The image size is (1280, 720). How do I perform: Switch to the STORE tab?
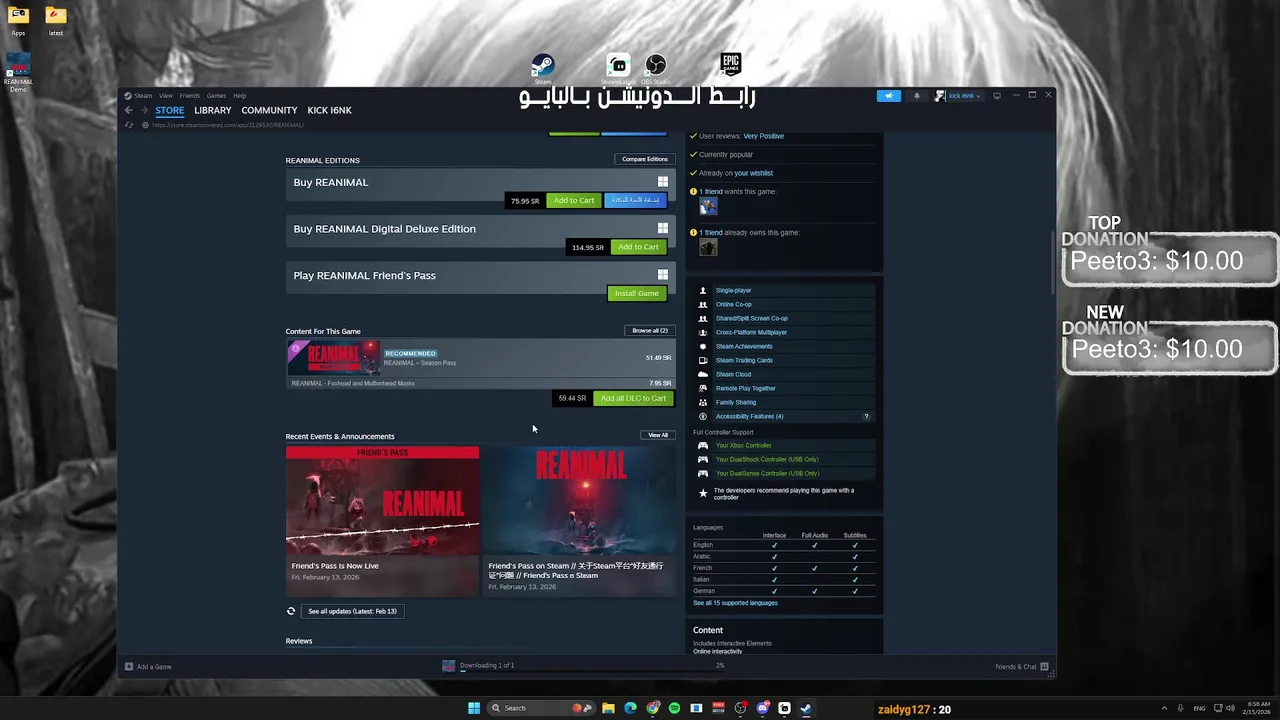[x=169, y=110]
